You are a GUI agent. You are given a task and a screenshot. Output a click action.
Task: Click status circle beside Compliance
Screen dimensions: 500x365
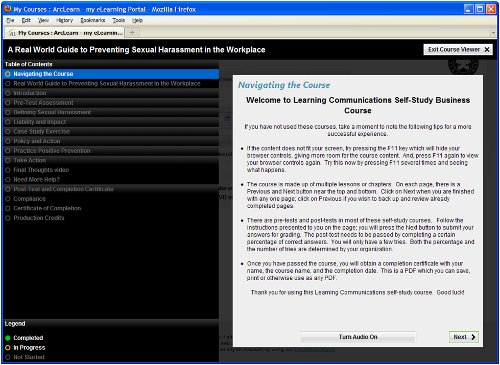pyautogui.click(x=8, y=199)
